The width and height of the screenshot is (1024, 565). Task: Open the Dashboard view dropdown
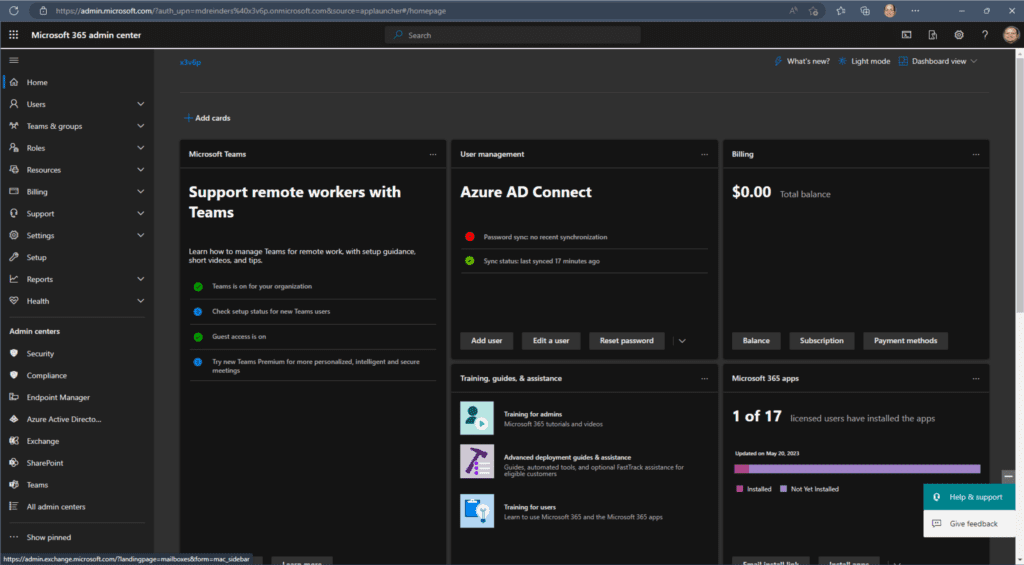pos(938,61)
